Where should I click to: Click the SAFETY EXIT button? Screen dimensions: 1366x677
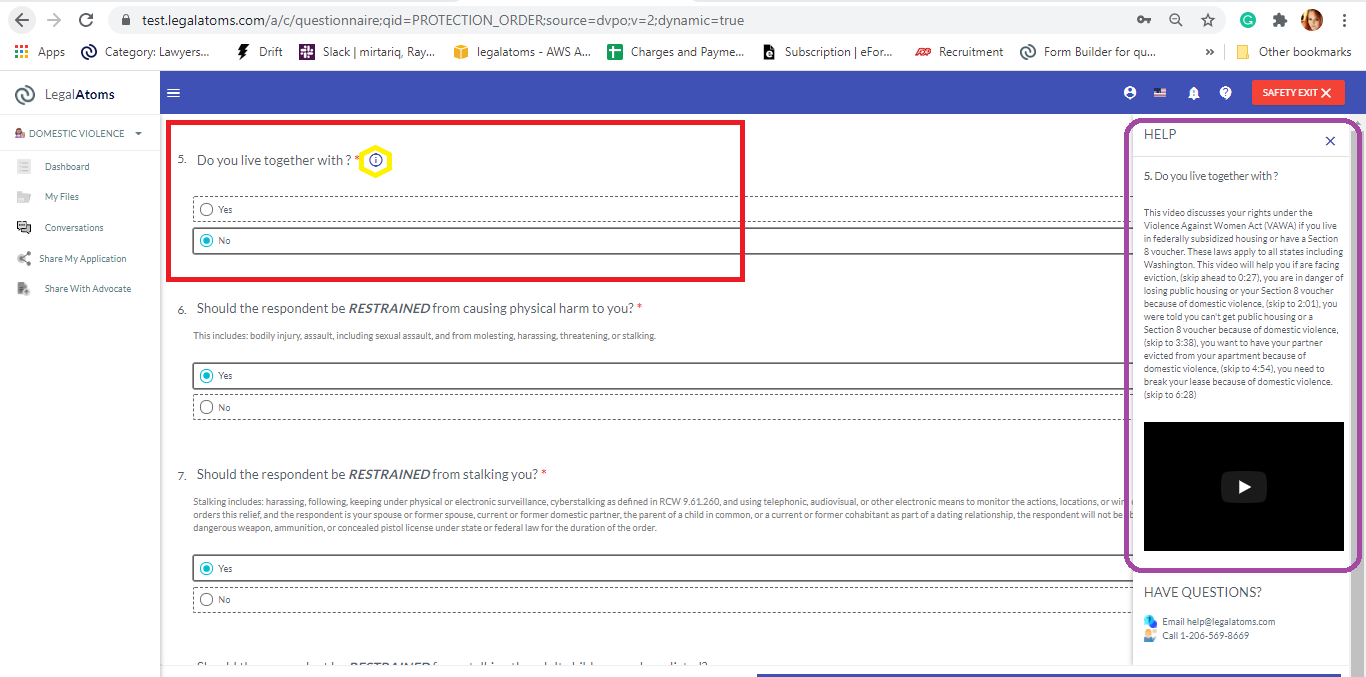point(1298,93)
